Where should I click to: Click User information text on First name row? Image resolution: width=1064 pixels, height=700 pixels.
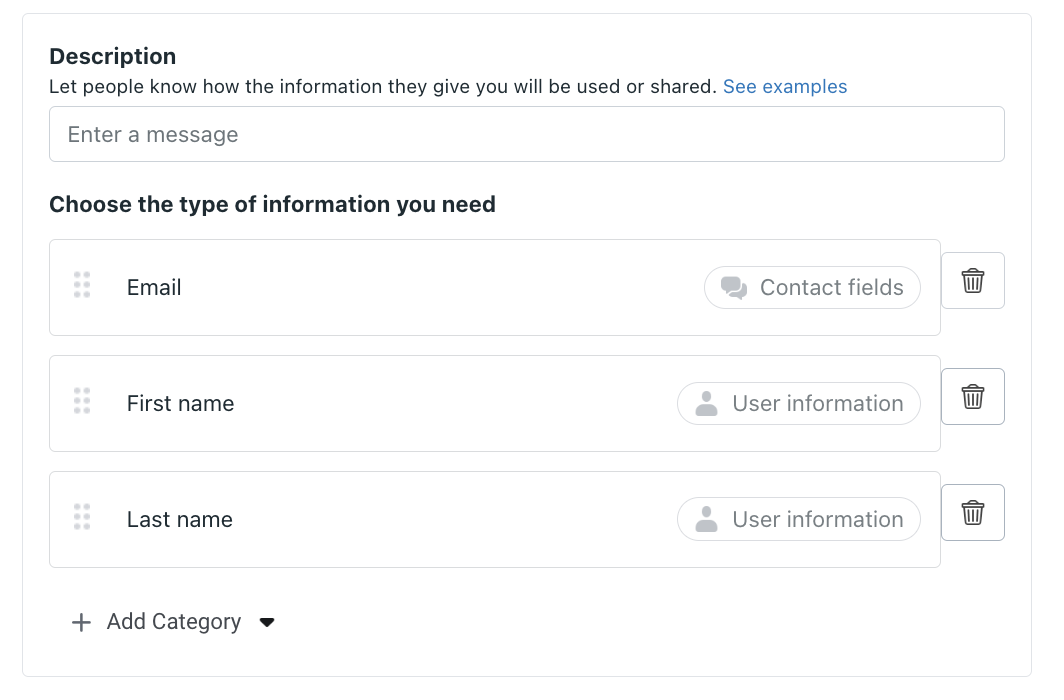pyautogui.click(x=817, y=404)
